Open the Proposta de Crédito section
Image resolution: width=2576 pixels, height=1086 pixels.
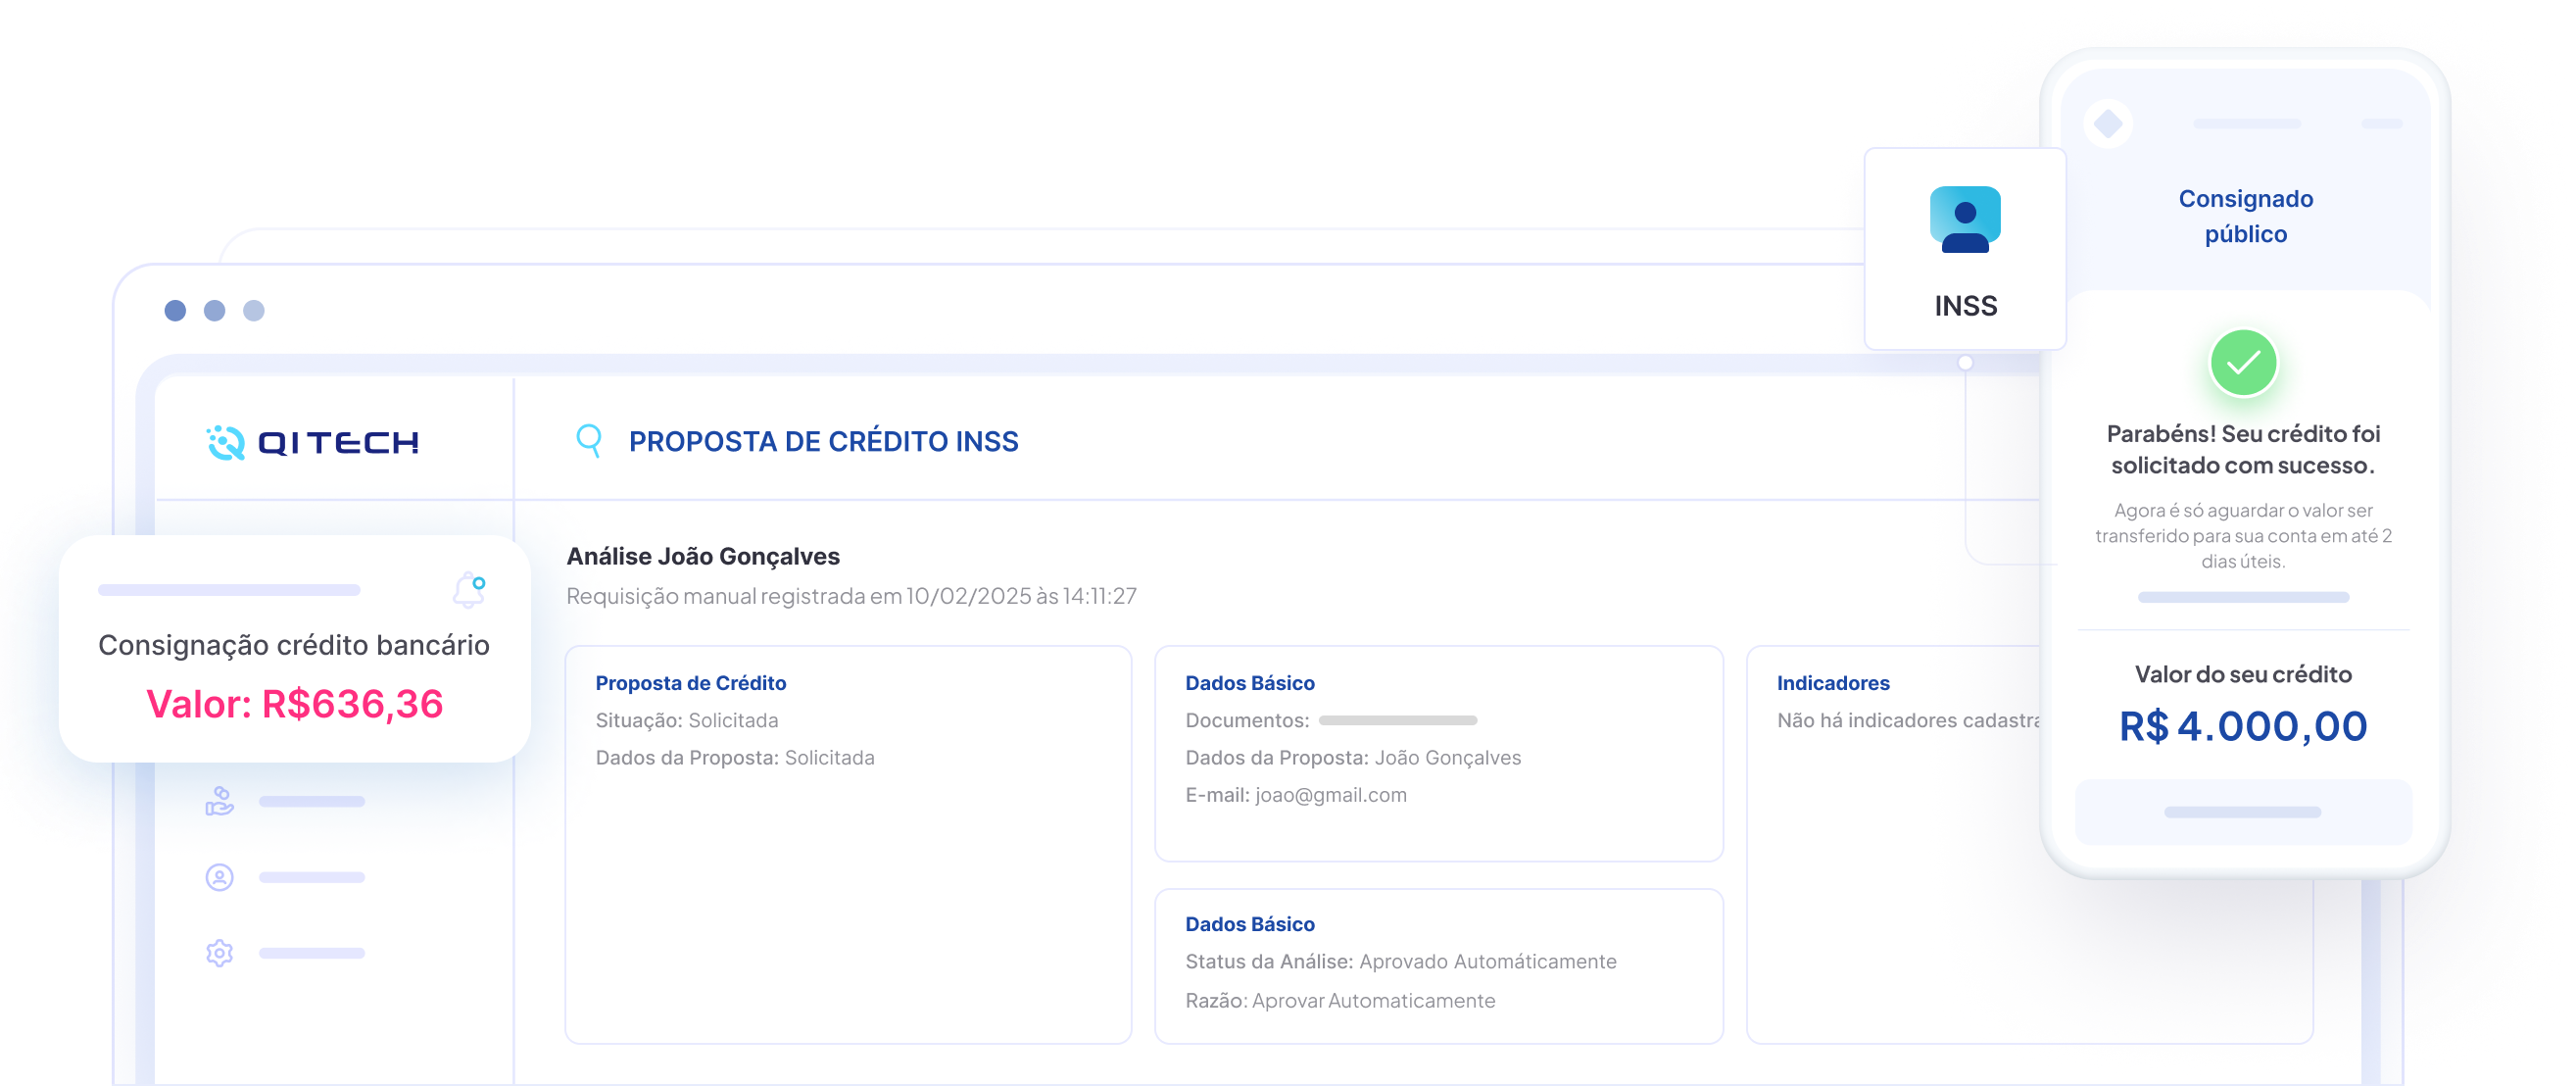690,683
